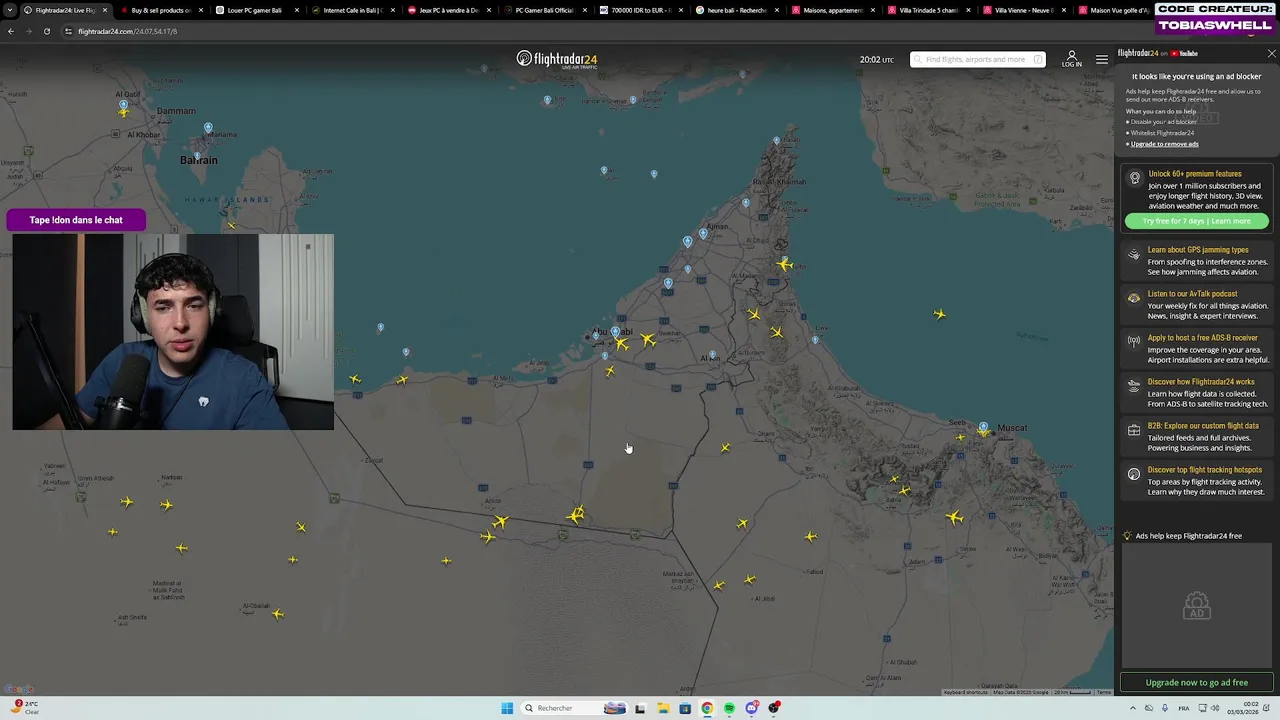Click Upgrade now to go ad free

tap(1196, 682)
